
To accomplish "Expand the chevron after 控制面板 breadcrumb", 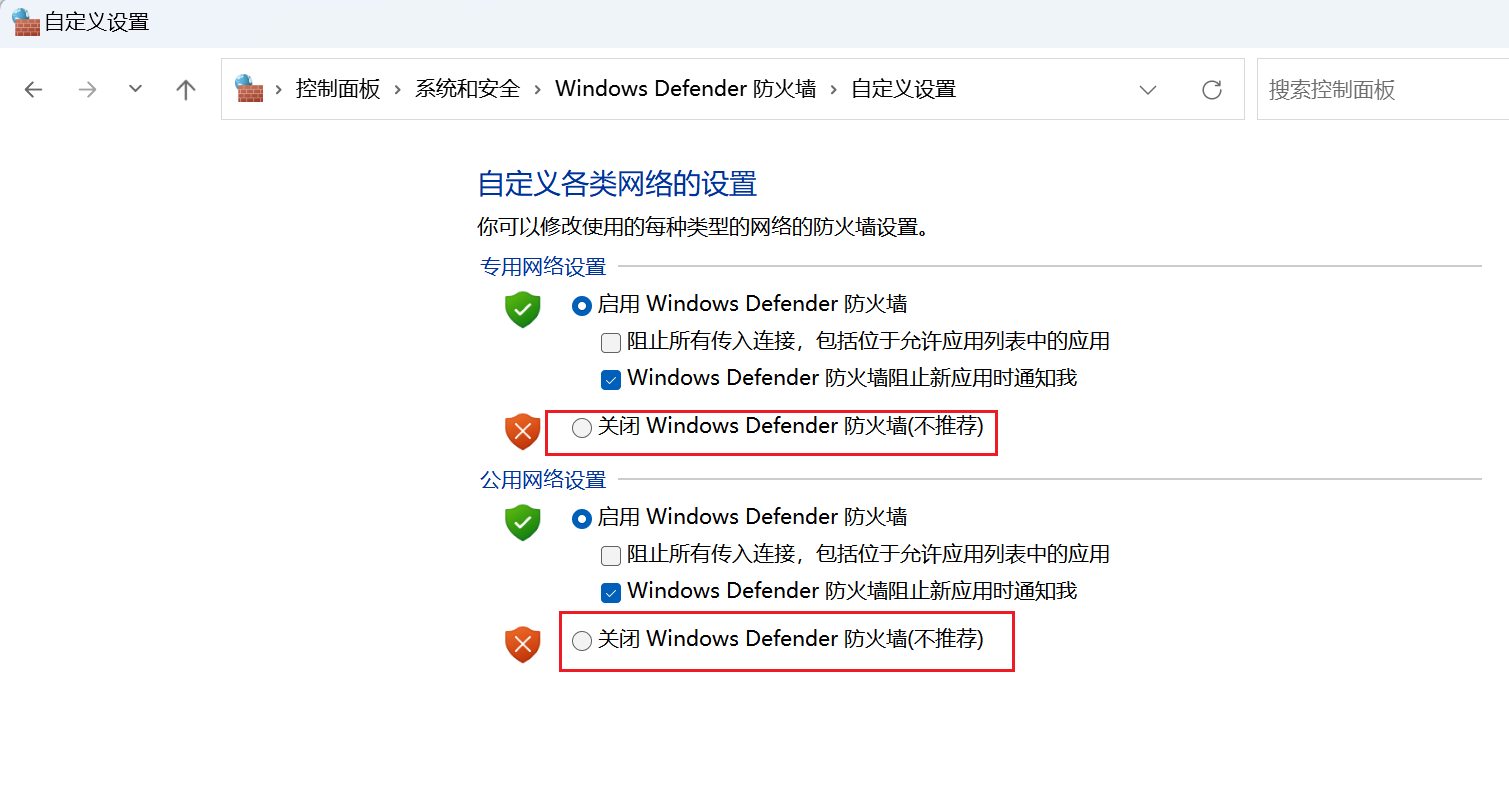I will 397,89.
